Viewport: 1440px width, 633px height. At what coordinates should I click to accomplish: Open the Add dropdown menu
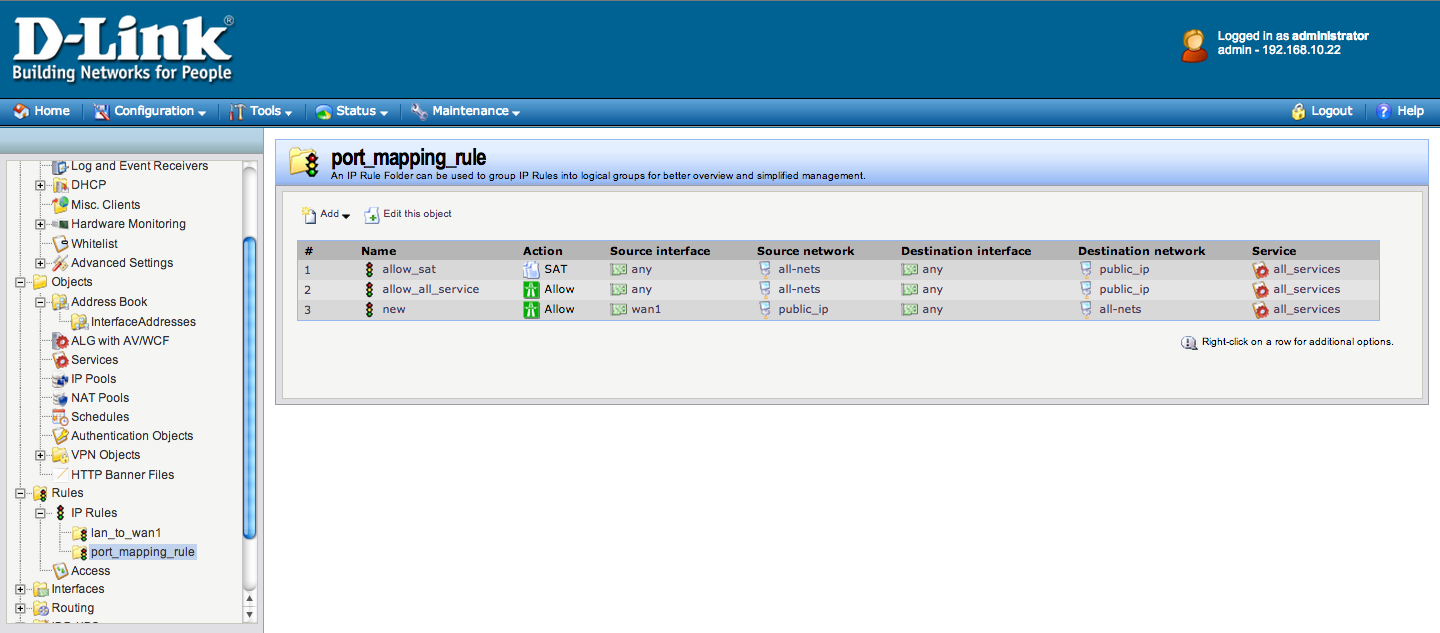tap(326, 214)
